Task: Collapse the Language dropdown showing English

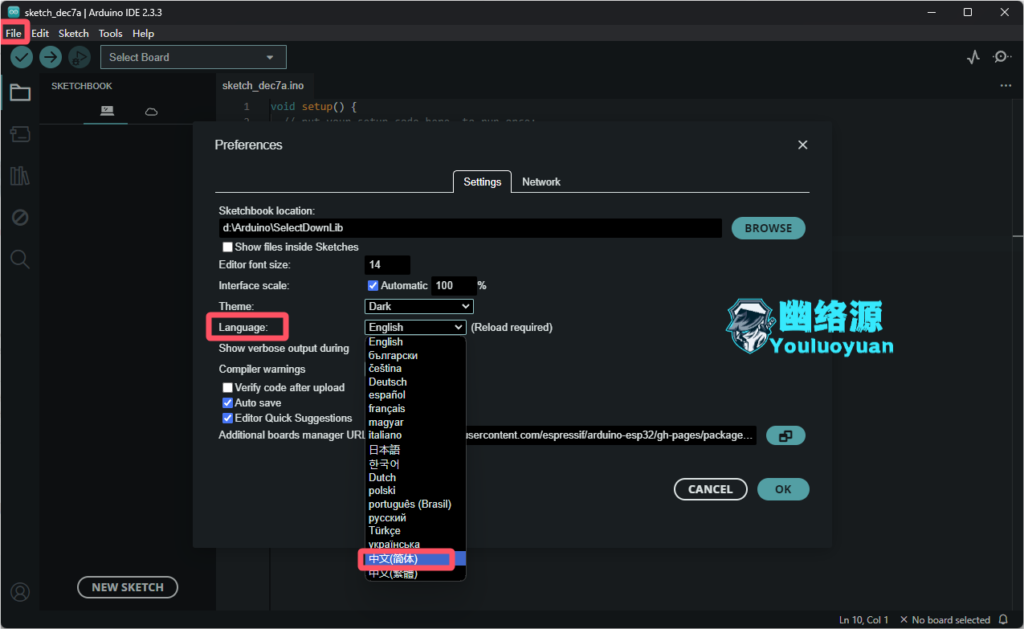Action: click(x=415, y=327)
